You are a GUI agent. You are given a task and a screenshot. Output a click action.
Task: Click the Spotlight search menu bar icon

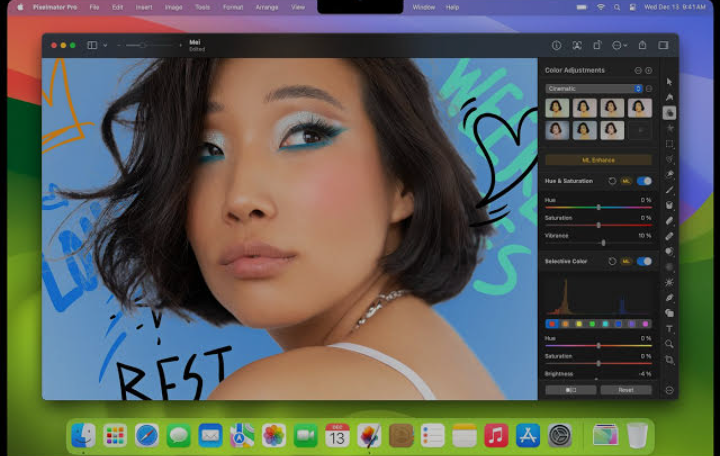click(617, 7)
